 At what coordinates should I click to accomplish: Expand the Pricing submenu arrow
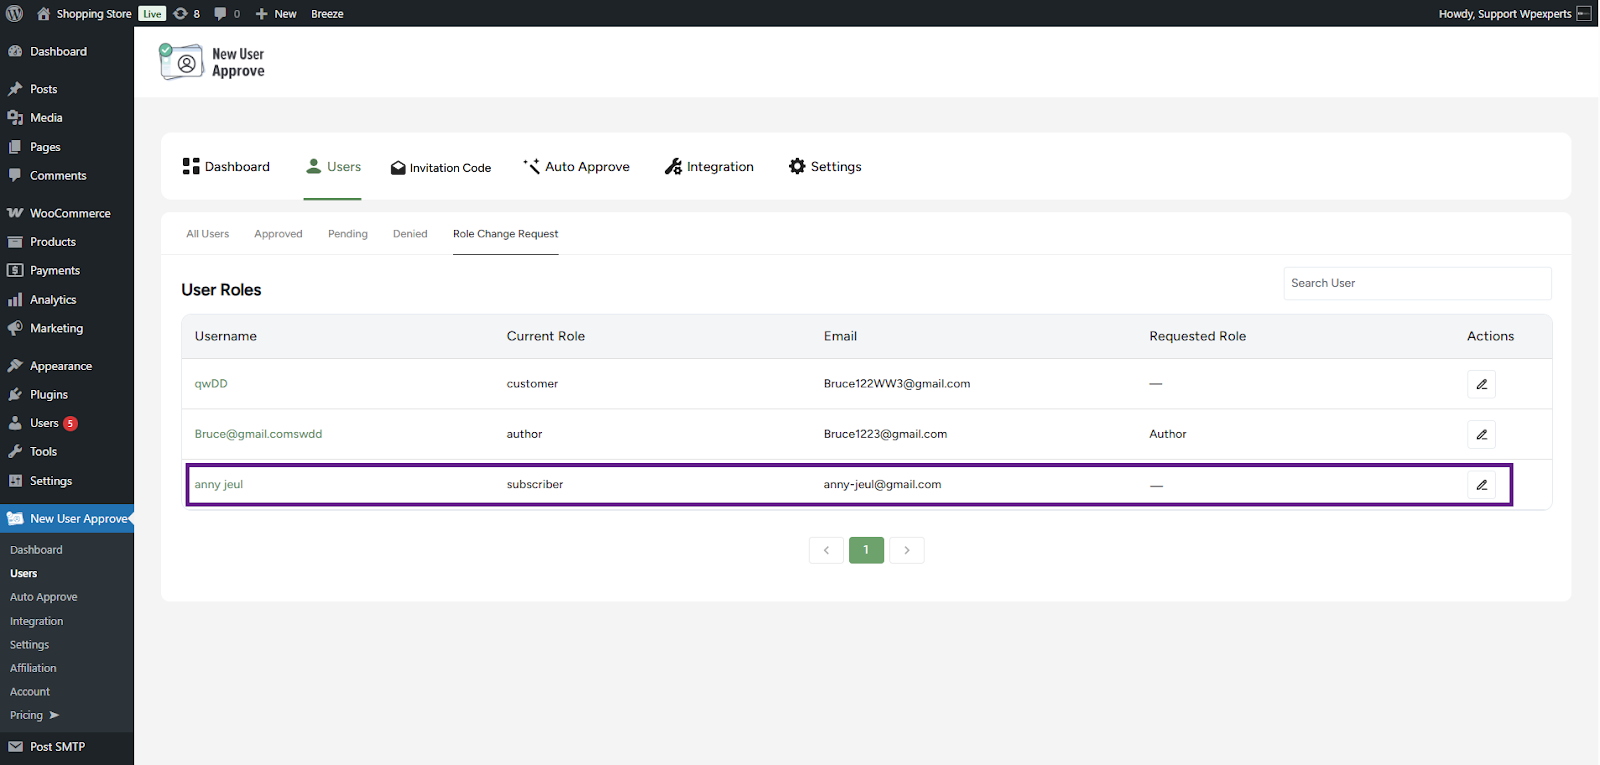coord(54,715)
